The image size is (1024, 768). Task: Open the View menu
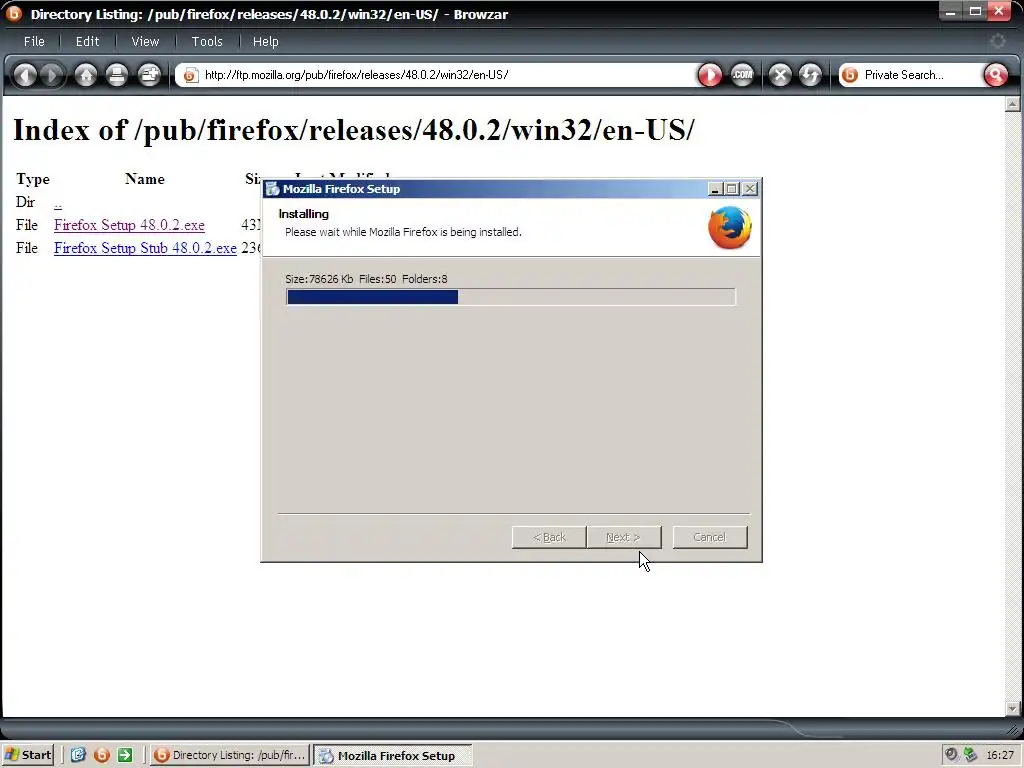(x=145, y=41)
